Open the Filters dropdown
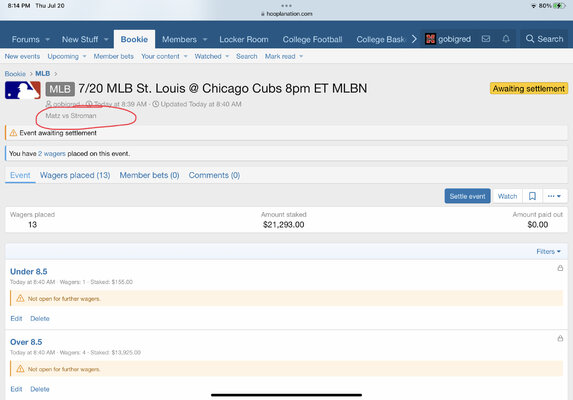The image size is (573, 400). [548, 251]
